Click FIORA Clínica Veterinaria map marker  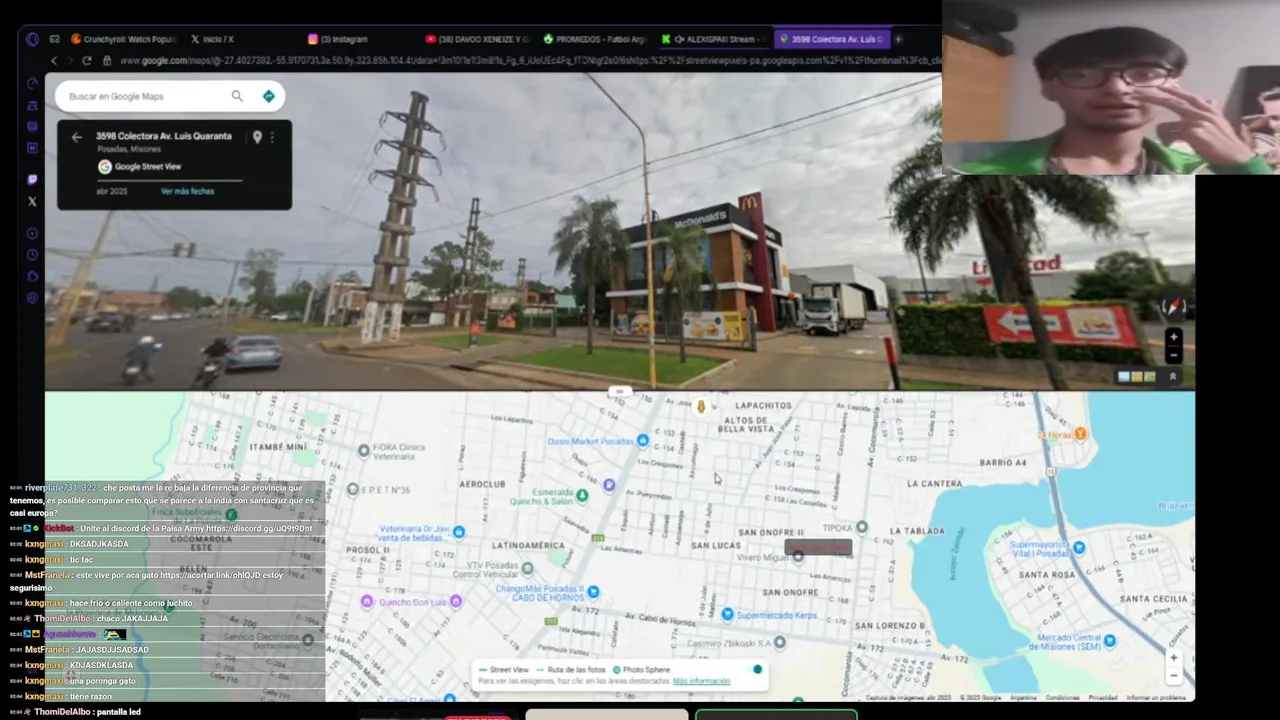(363, 451)
